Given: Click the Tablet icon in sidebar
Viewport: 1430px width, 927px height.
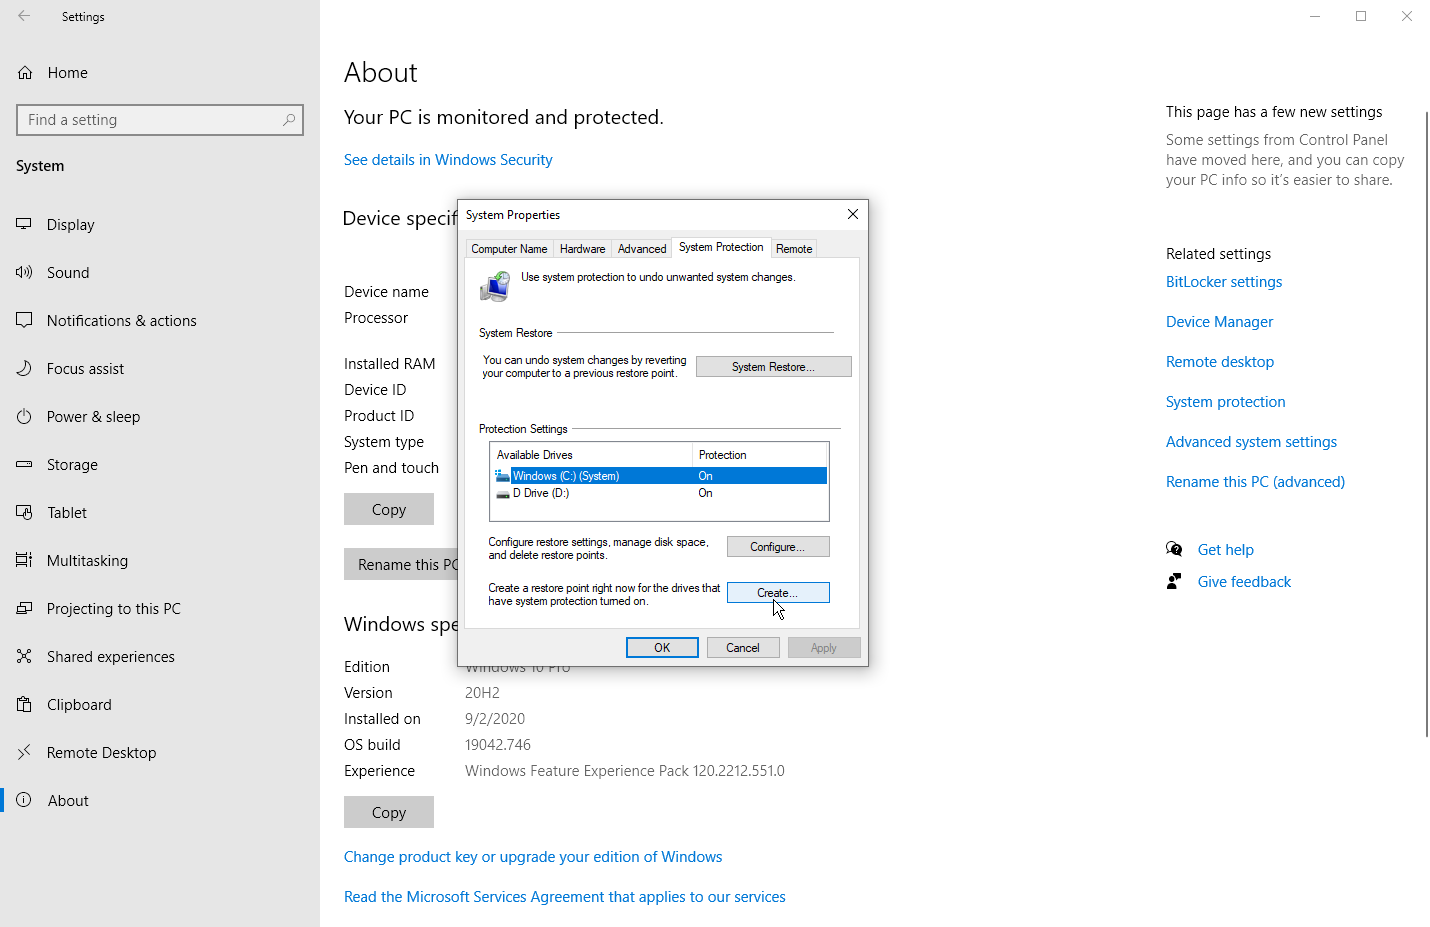Looking at the screenshot, I should point(24,513).
